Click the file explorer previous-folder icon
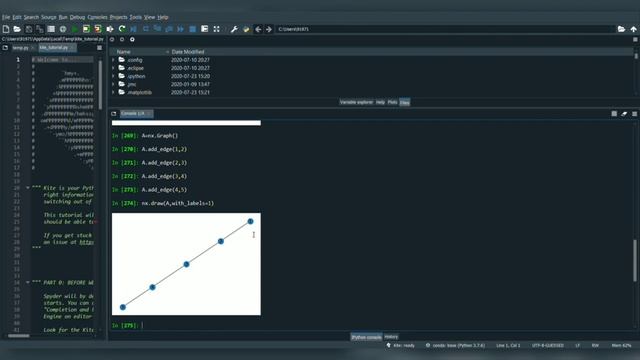Viewport: 640px width, 360px height. click(112, 40)
